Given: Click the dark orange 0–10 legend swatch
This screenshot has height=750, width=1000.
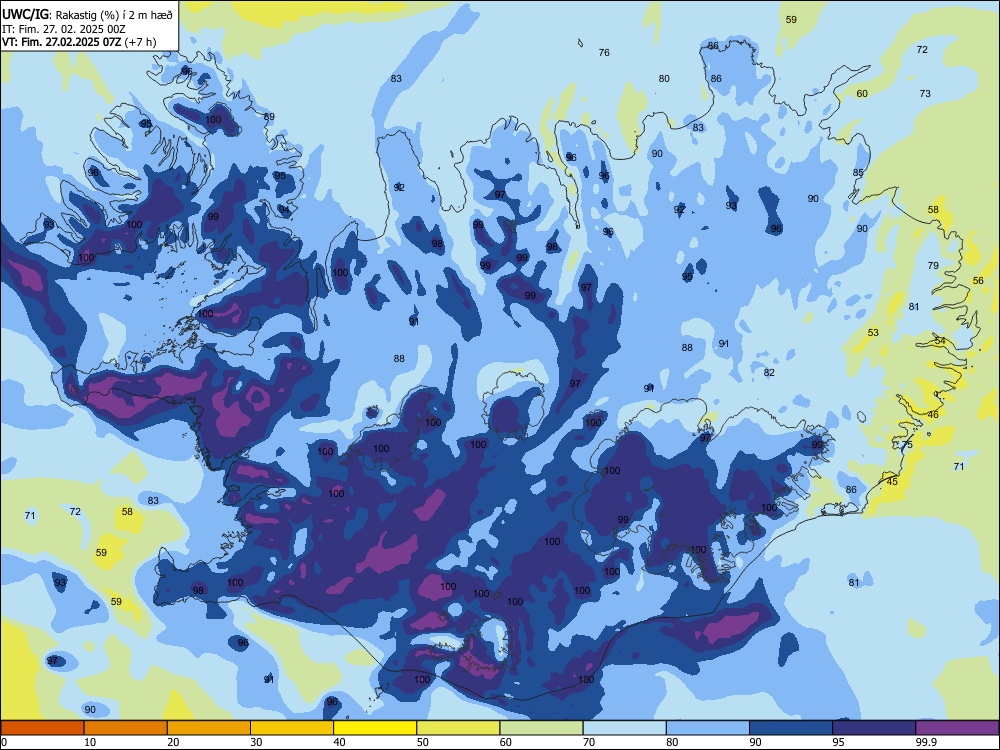Looking at the screenshot, I should pyautogui.click(x=42, y=728).
